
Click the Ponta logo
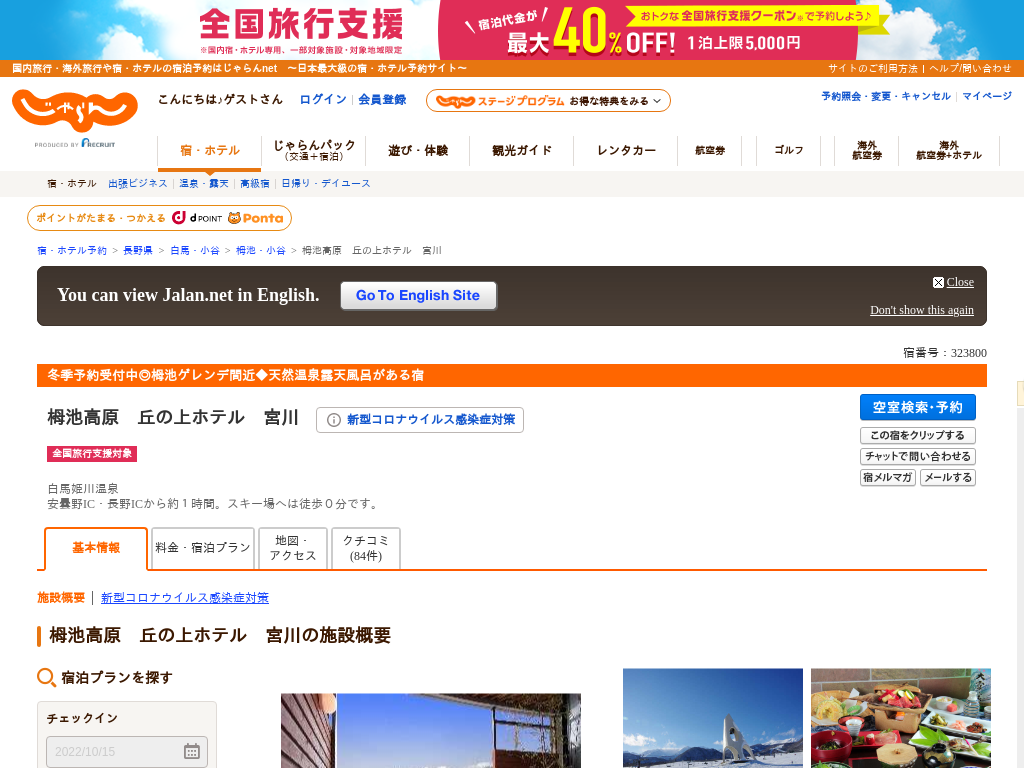(255, 218)
